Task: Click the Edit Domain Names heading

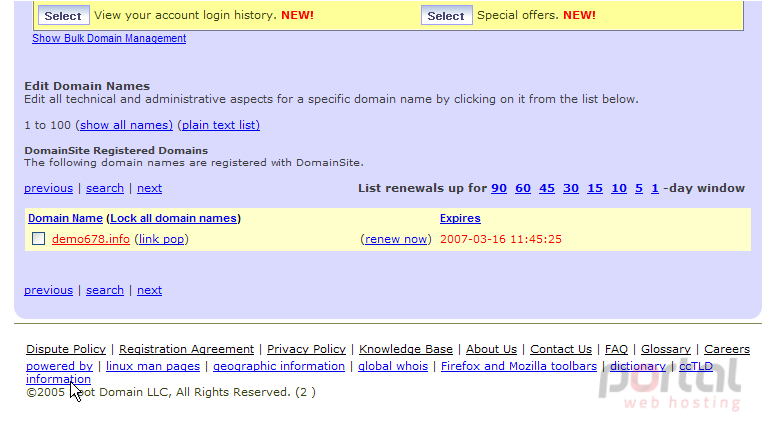Action: pos(87,86)
